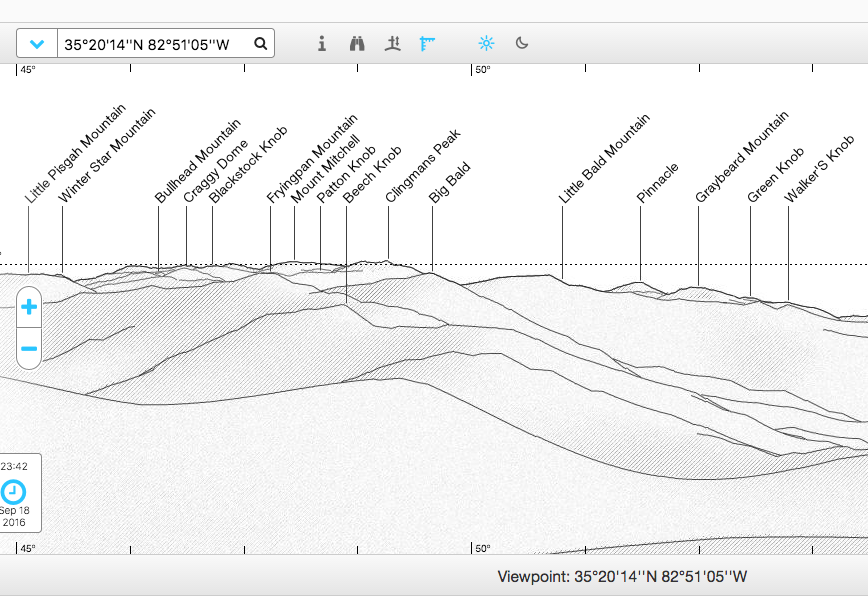Select the binoculars view icon

point(357,44)
